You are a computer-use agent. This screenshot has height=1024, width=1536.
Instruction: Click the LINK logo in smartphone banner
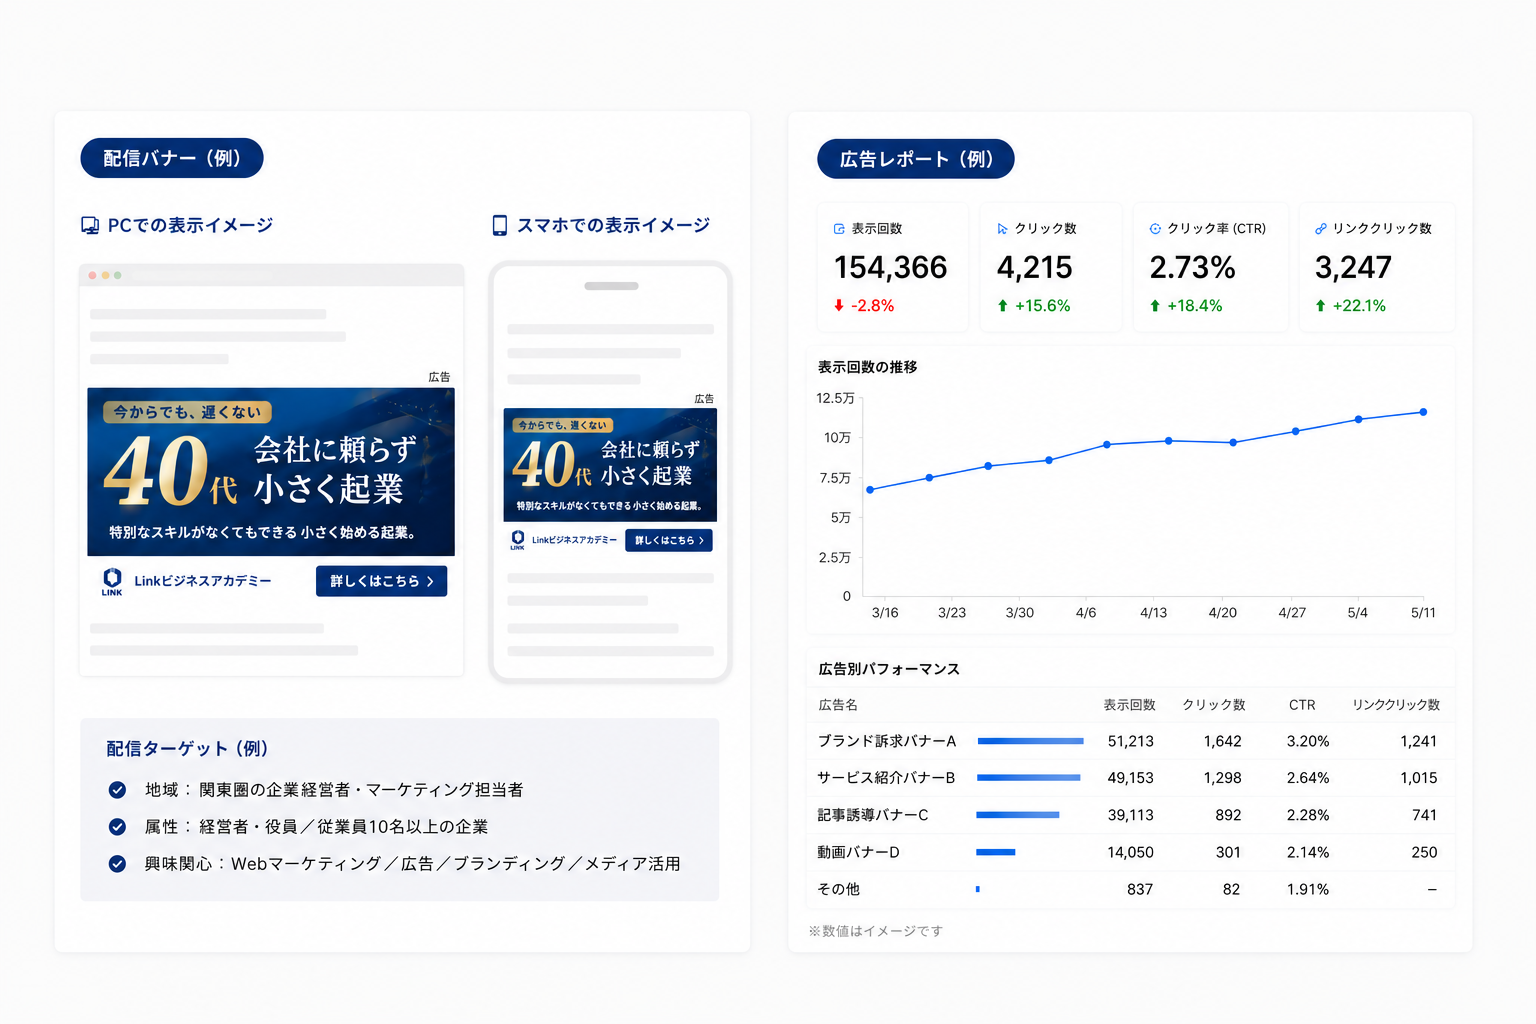tap(517, 540)
